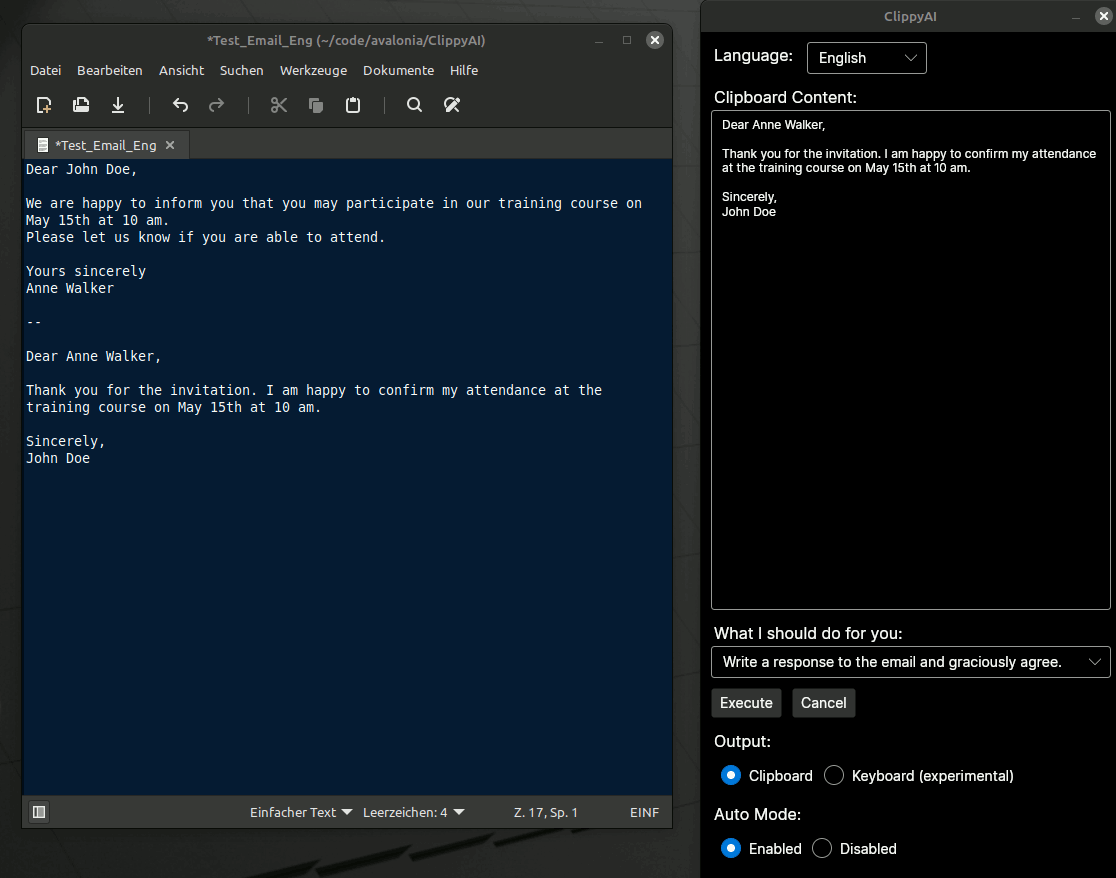
Task: Create a new document
Action: [43, 105]
